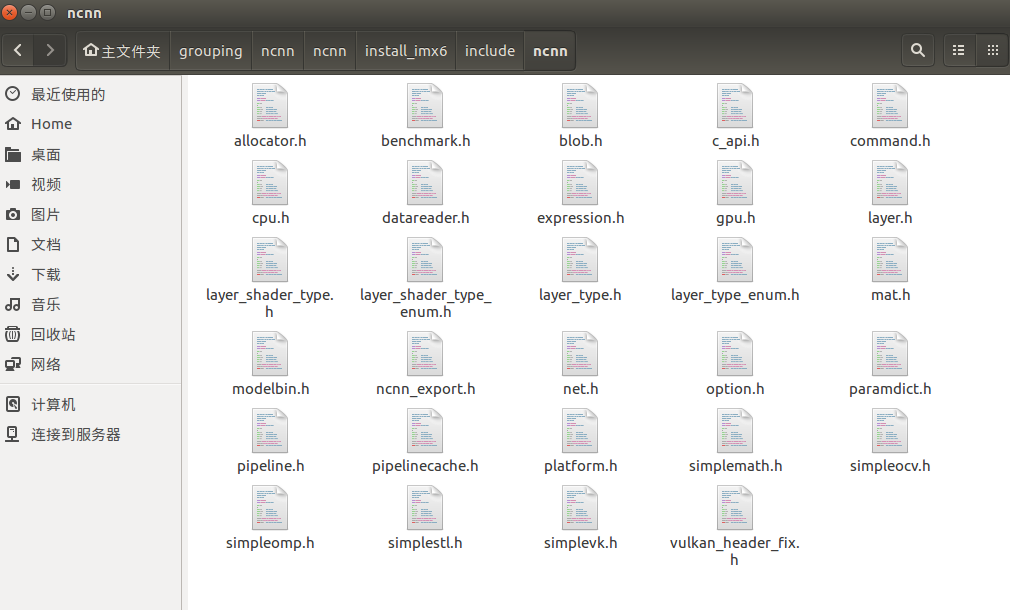This screenshot has width=1010, height=610.
Task: Open 最近使用的 in the sidebar
Action: tap(90, 95)
